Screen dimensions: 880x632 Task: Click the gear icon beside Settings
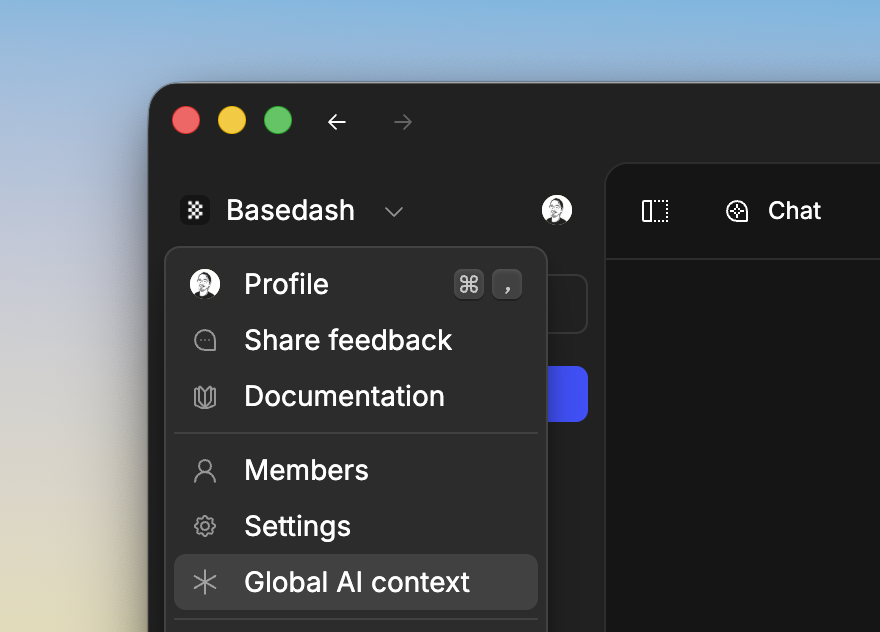pos(205,526)
